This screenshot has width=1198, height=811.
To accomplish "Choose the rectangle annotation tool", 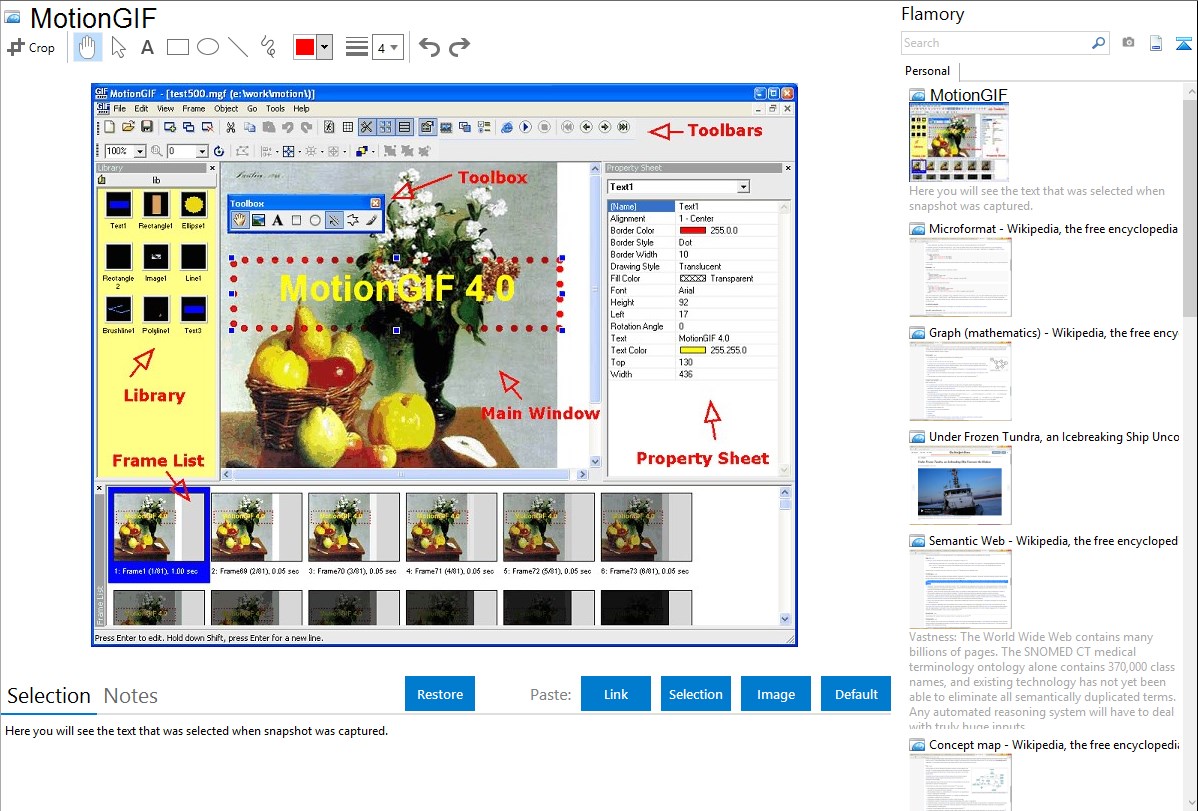I will pyautogui.click(x=177, y=47).
